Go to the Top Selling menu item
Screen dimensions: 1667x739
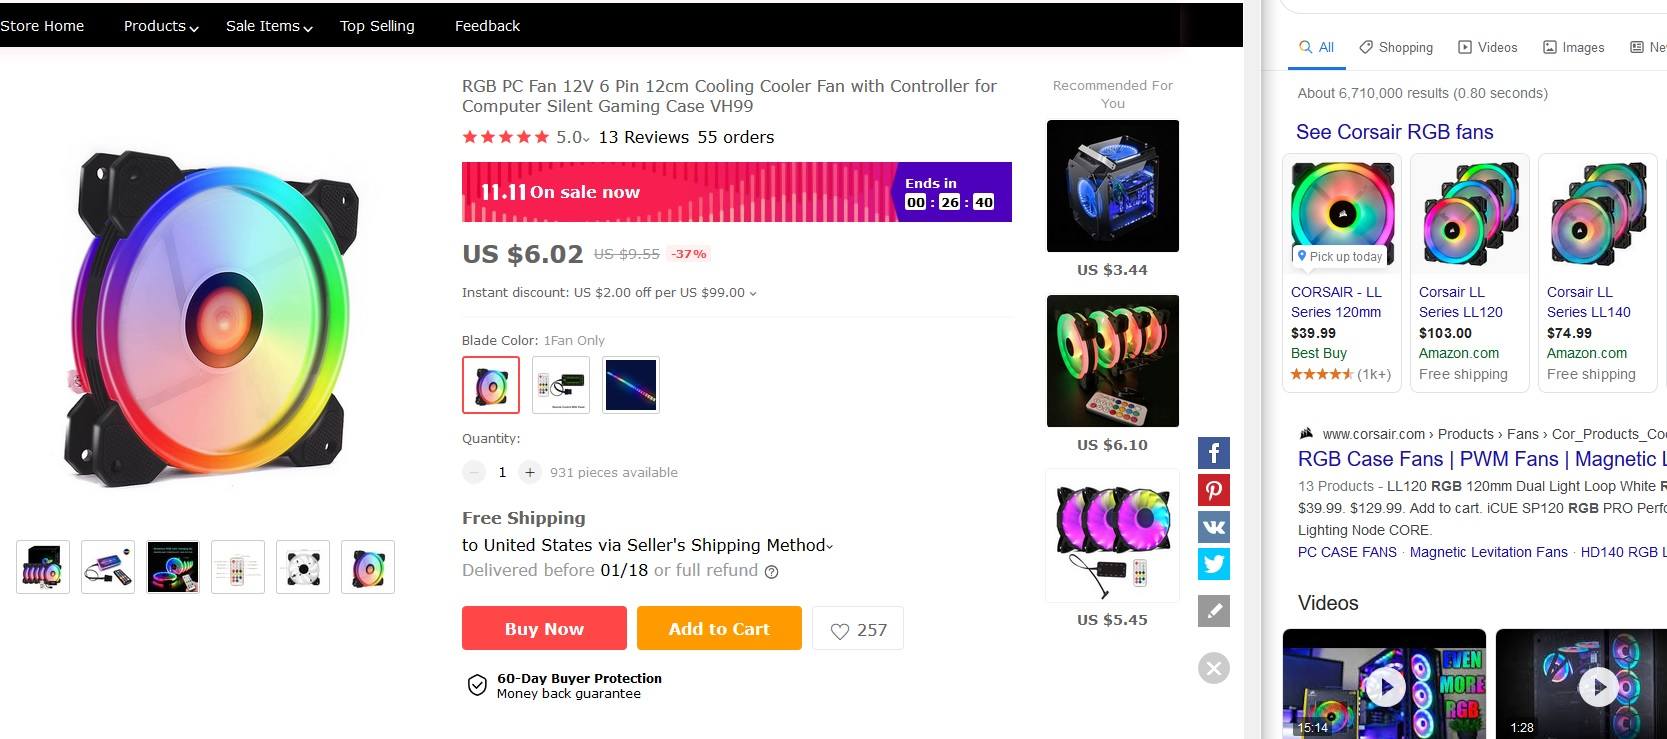pos(377,26)
